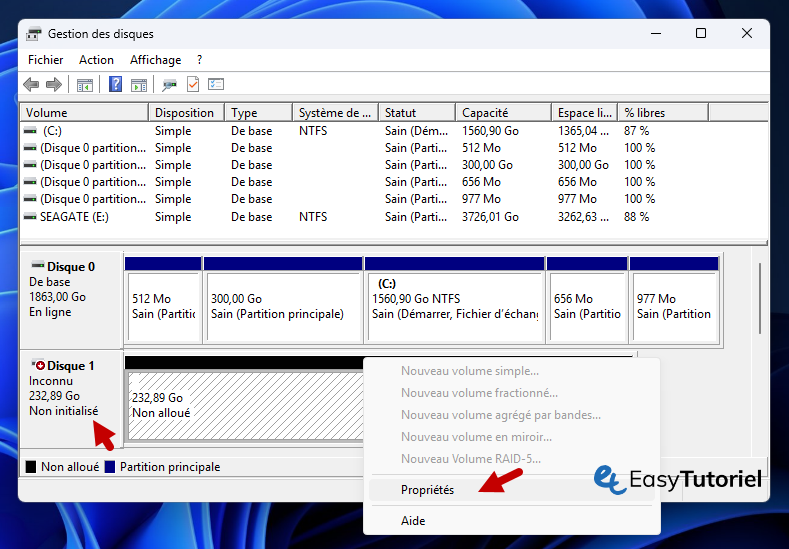Select the (C:) row in volume list
Screen dimensions: 789x549
click(52, 131)
